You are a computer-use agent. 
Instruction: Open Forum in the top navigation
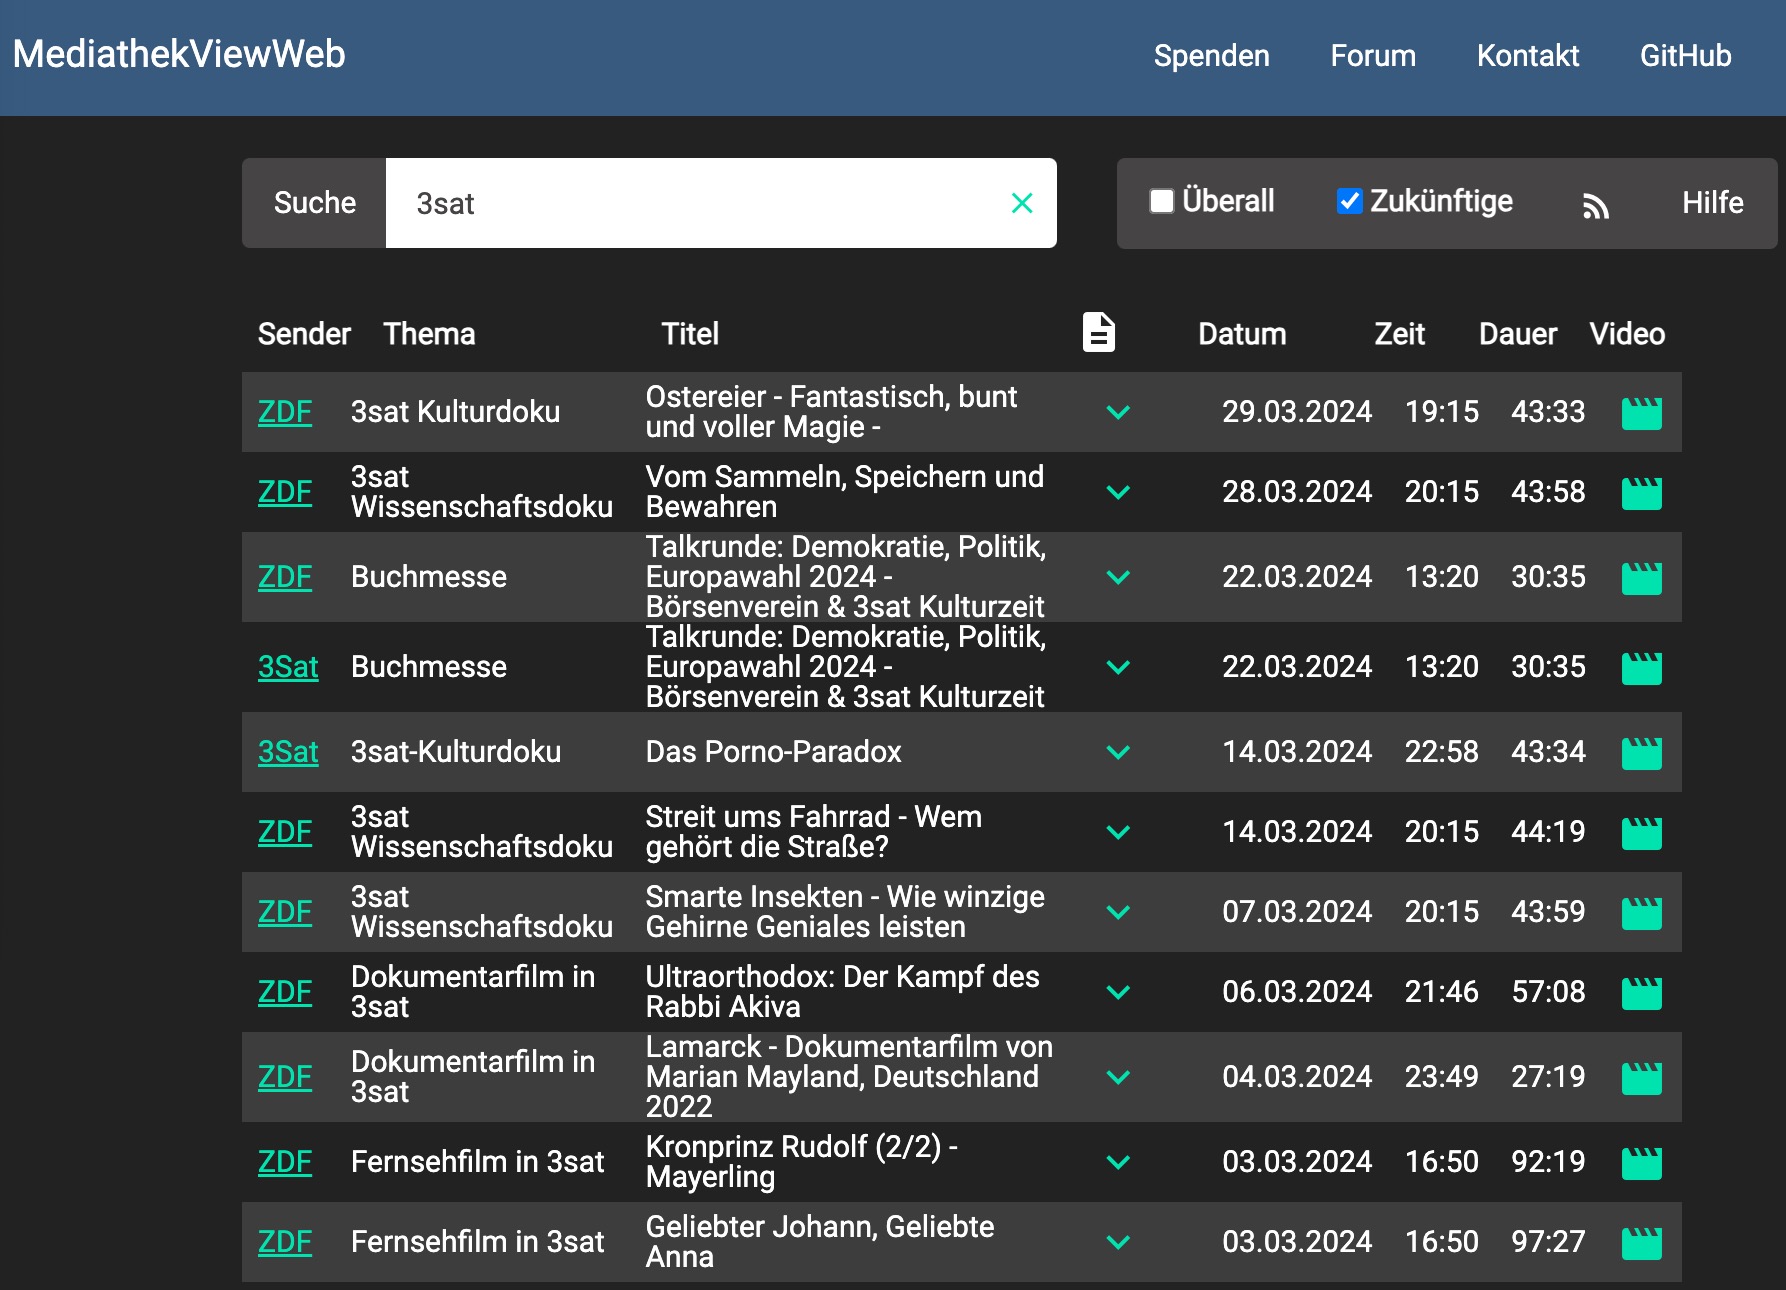[1373, 56]
